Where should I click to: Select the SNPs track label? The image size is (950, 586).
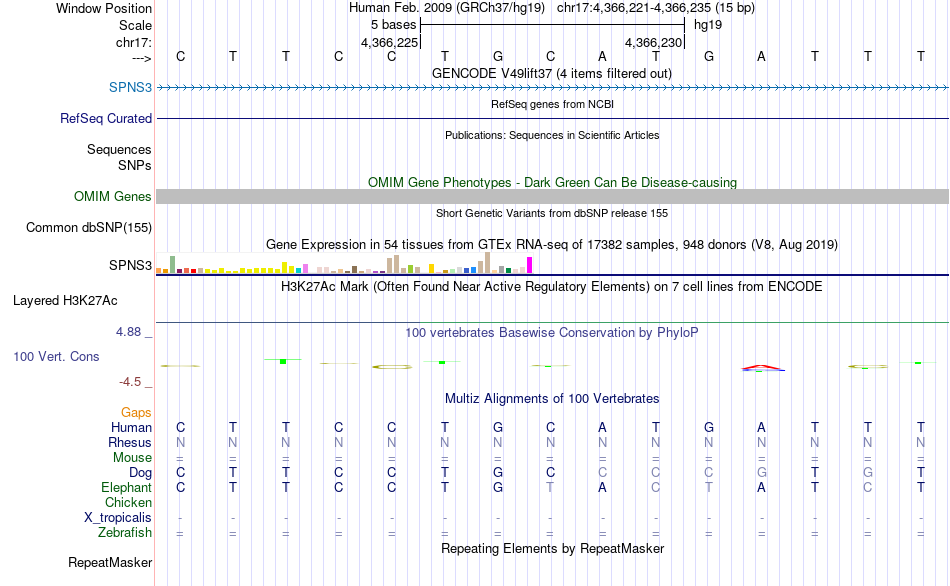[x=135, y=165]
